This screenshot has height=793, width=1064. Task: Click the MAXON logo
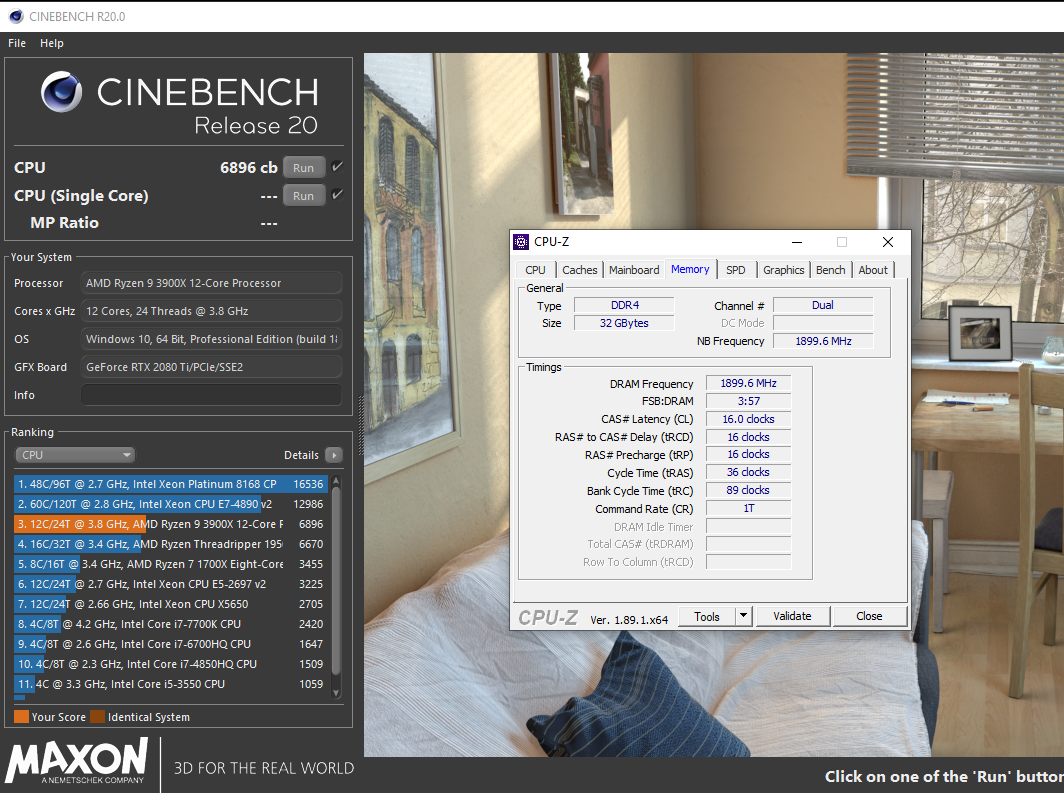click(x=77, y=760)
